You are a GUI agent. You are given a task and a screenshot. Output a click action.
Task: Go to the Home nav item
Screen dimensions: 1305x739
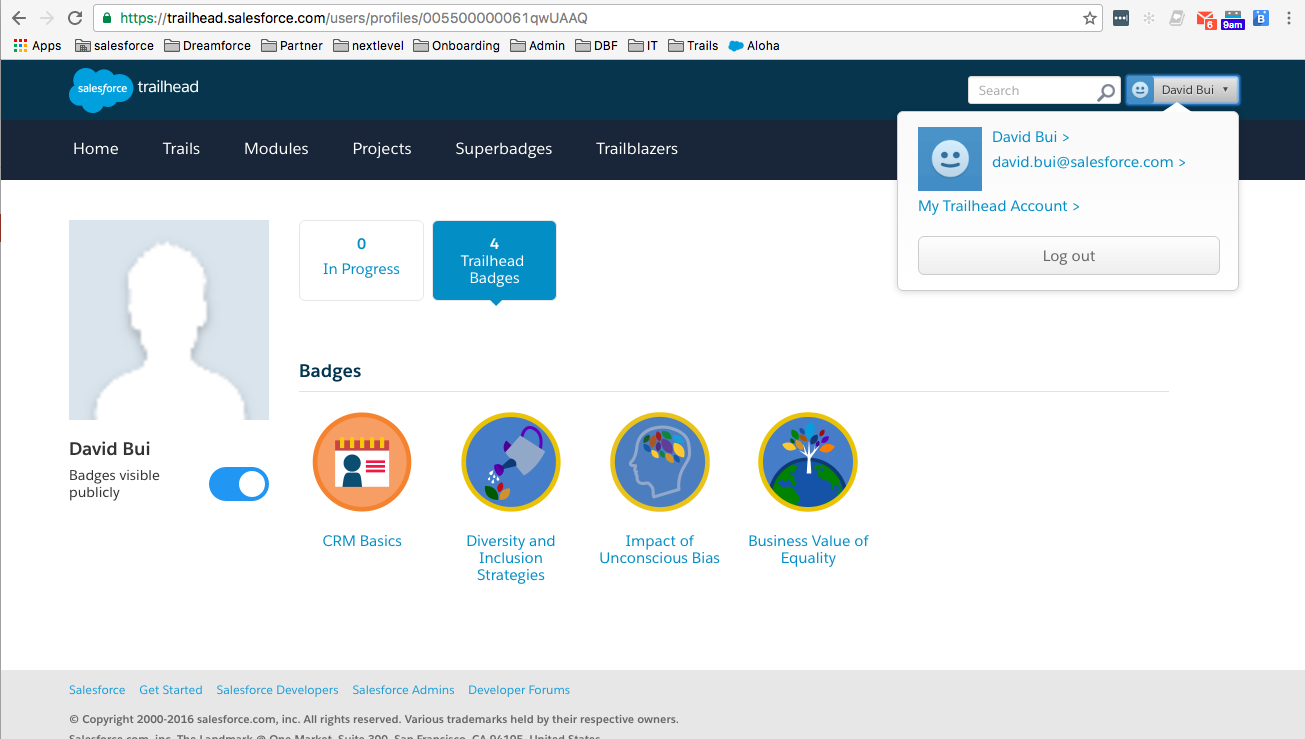[96, 149]
